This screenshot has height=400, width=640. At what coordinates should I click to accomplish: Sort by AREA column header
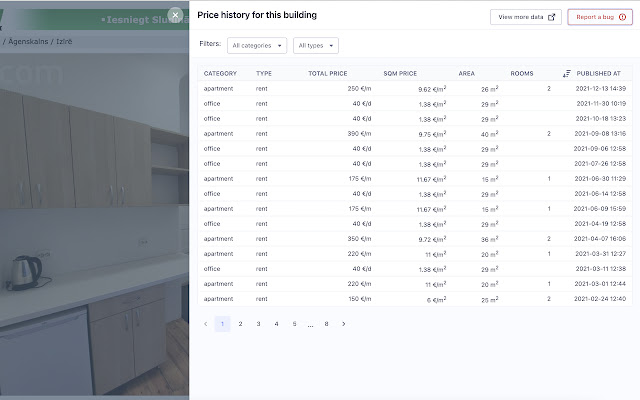466,73
